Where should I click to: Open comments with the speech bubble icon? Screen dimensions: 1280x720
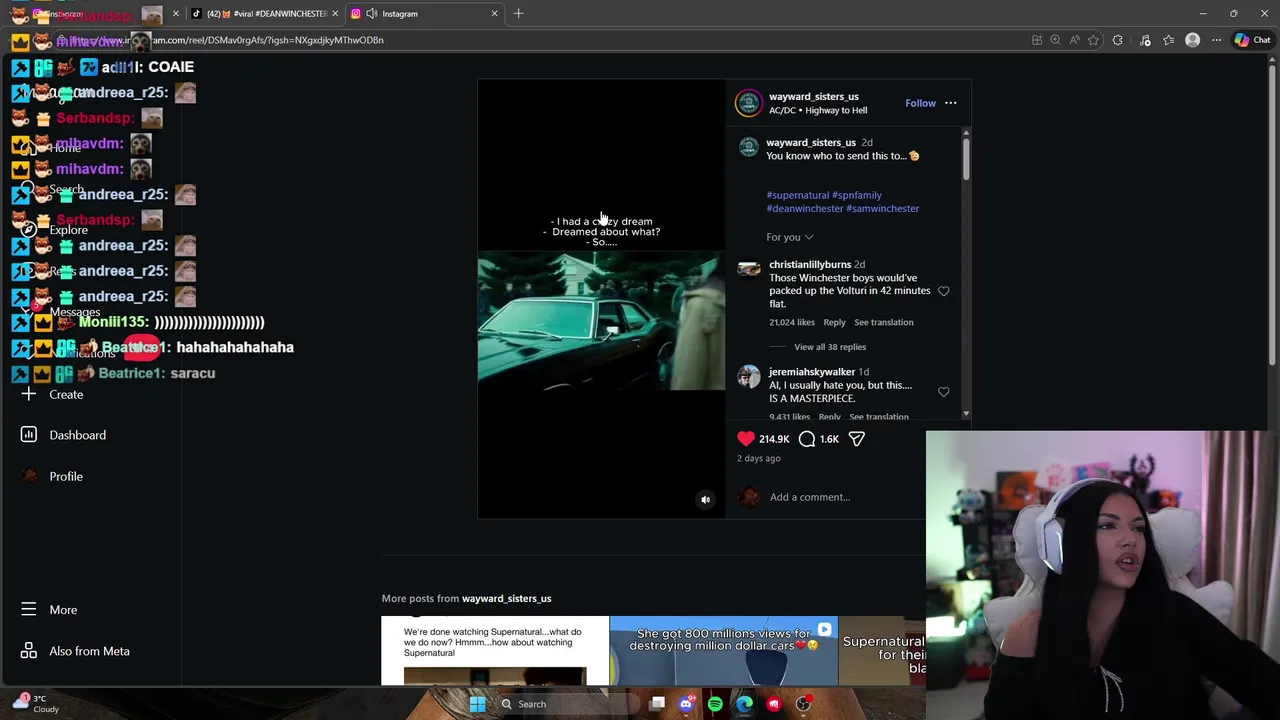click(807, 439)
